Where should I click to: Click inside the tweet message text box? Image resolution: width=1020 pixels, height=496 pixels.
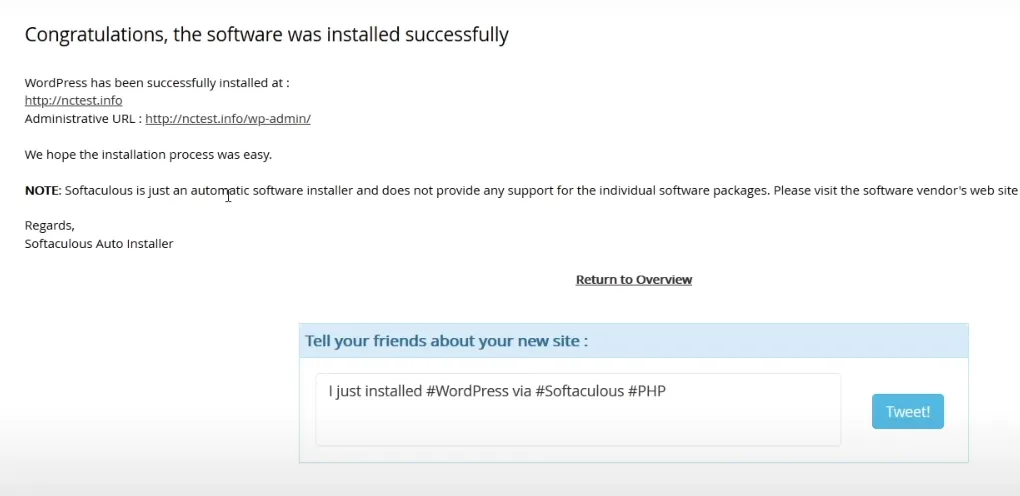(x=578, y=421)
